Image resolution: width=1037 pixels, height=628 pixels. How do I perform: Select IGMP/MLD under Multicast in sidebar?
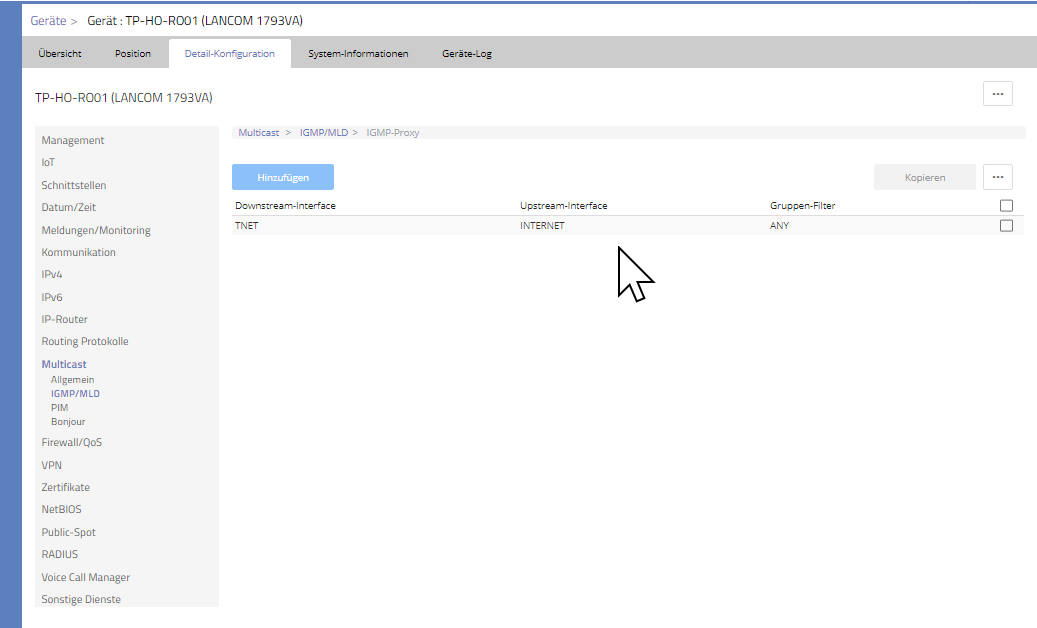pyautogui.click(x=75, y=393)
